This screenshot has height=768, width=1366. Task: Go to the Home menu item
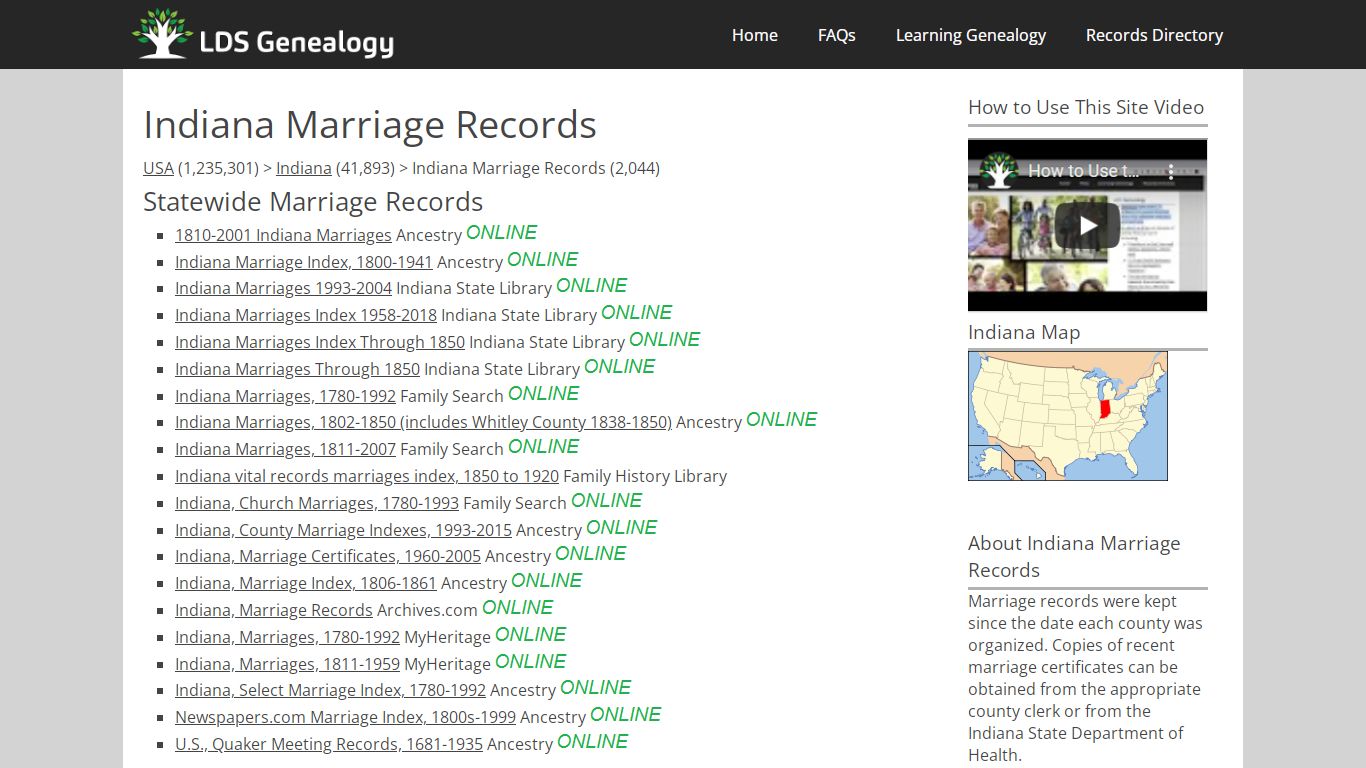tap(754, 35)
